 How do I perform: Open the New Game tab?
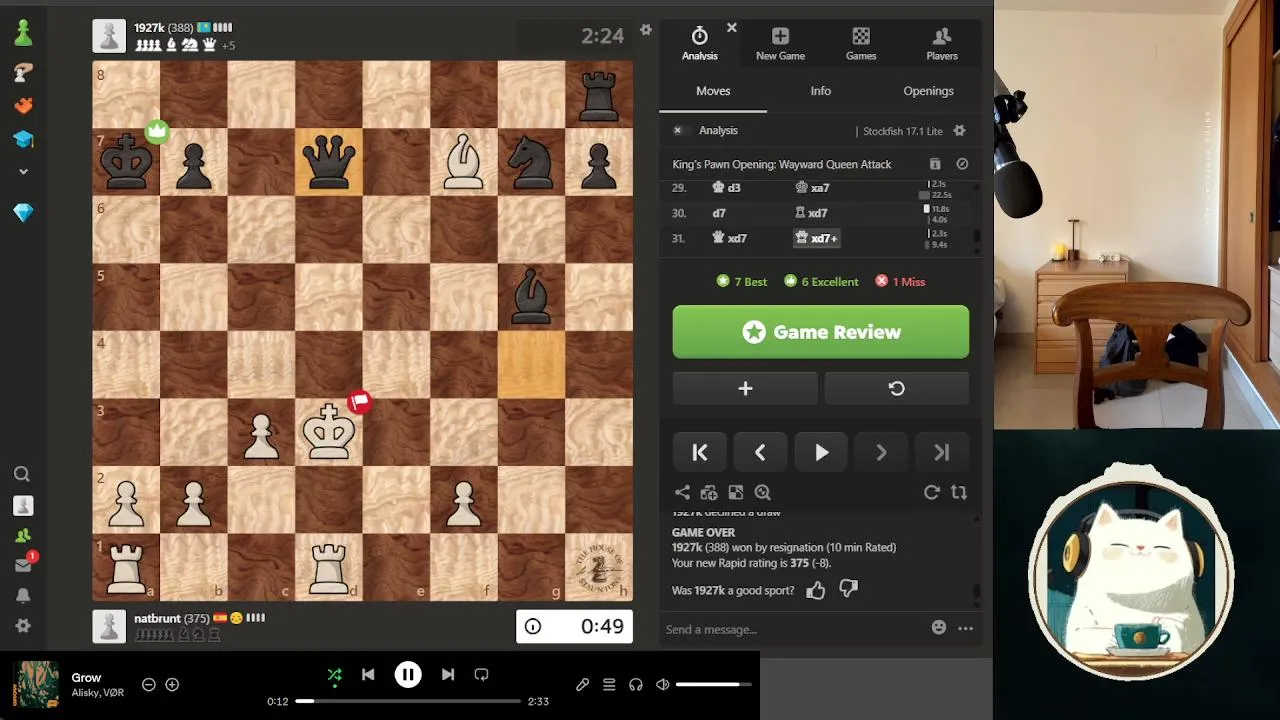[x=780, y=44]
